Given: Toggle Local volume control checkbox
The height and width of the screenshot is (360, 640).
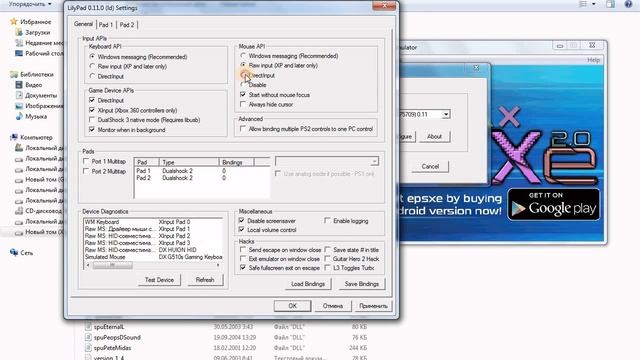Looking at the screenshot, I should [242, 230].
